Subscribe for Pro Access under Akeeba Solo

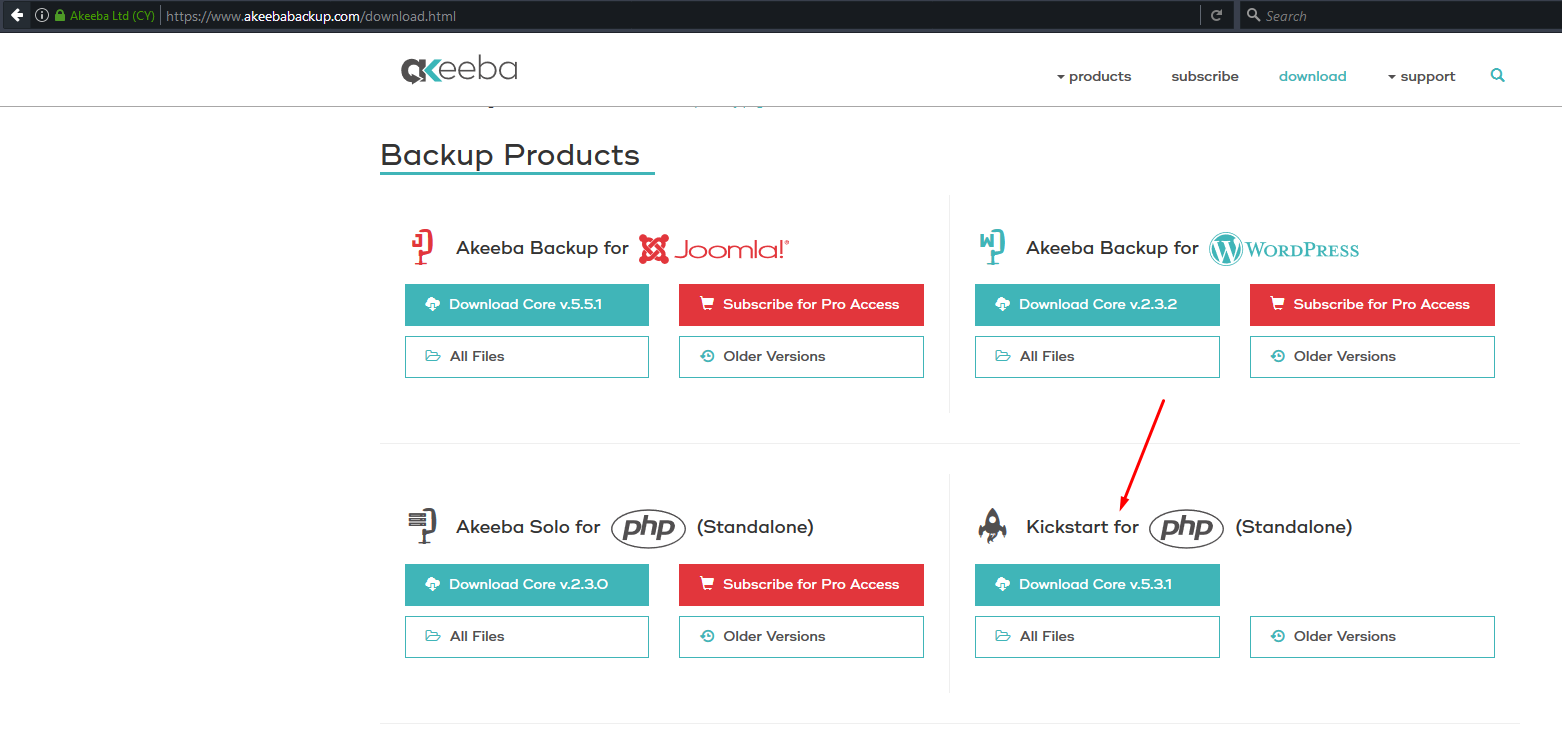point(801,585)
